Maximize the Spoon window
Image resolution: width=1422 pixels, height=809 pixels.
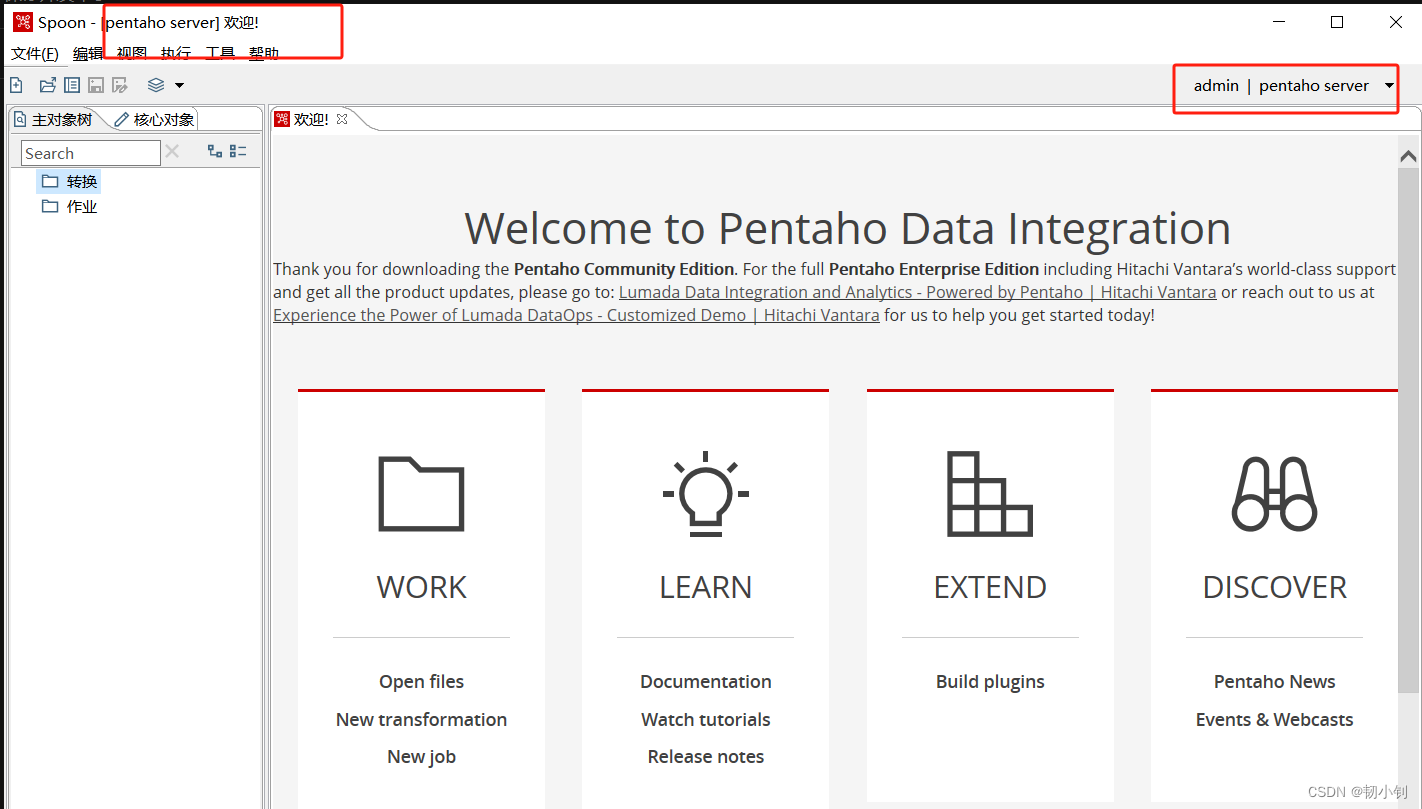1337,22
